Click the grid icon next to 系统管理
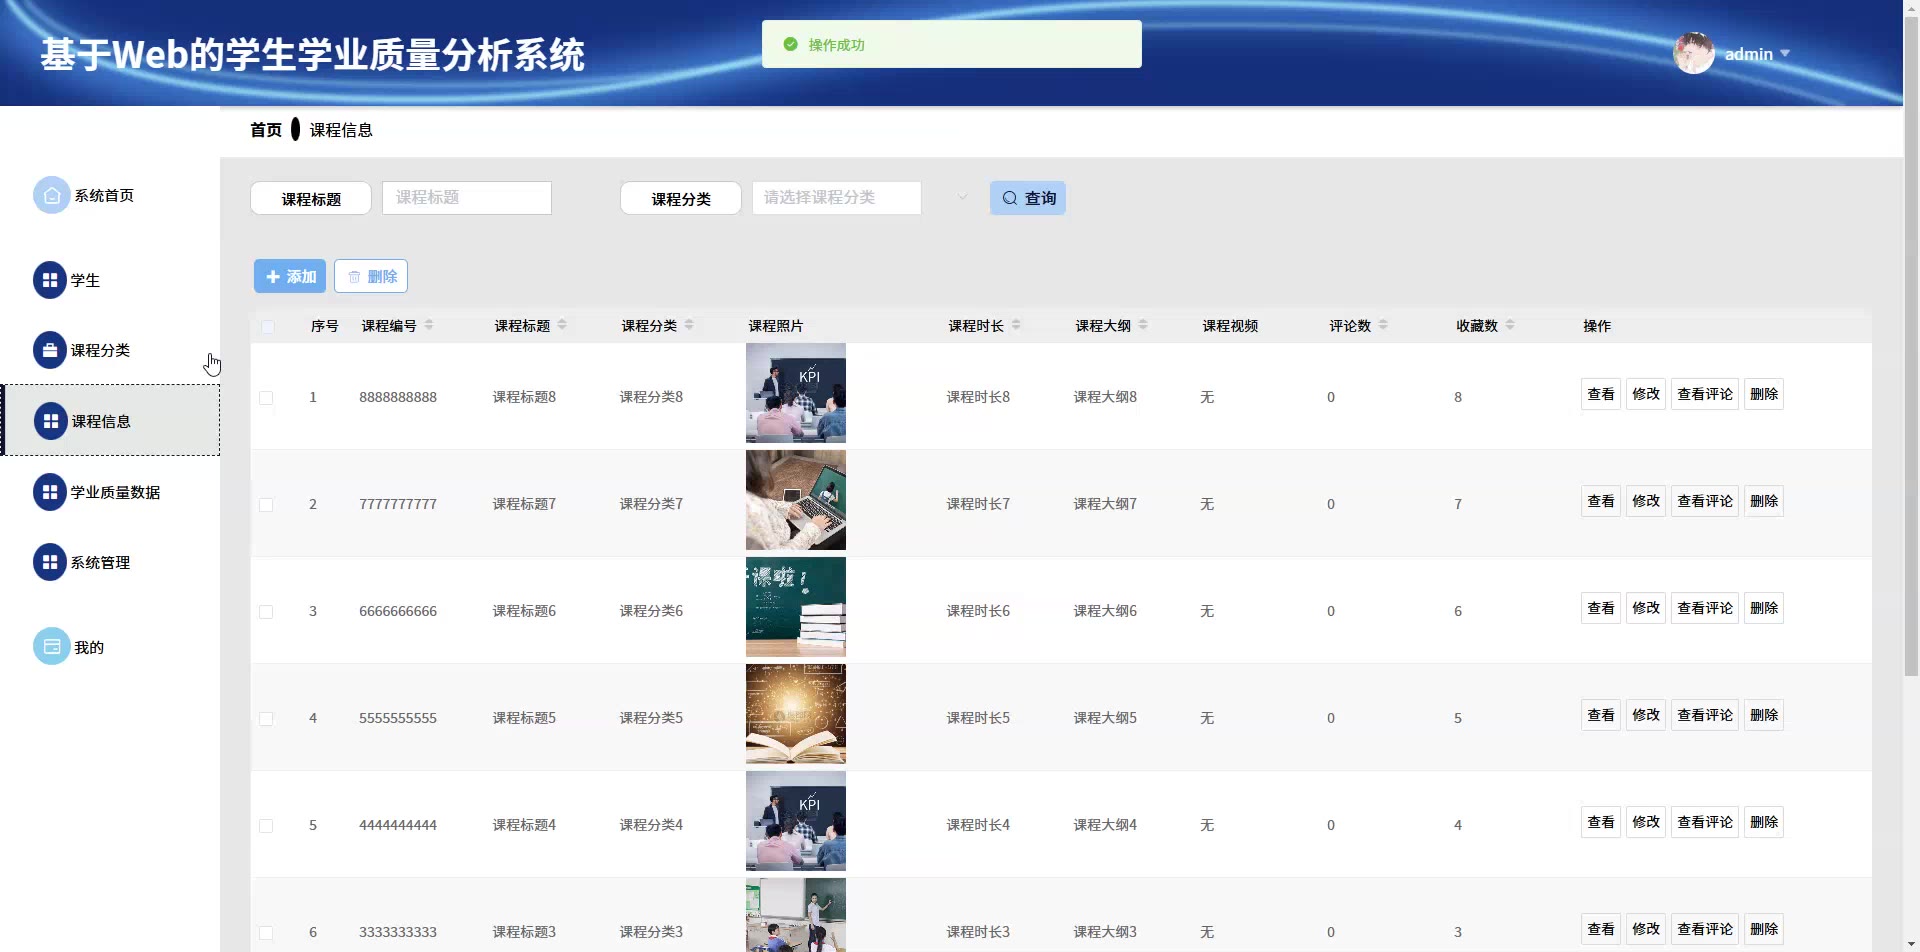 (50, 562)
